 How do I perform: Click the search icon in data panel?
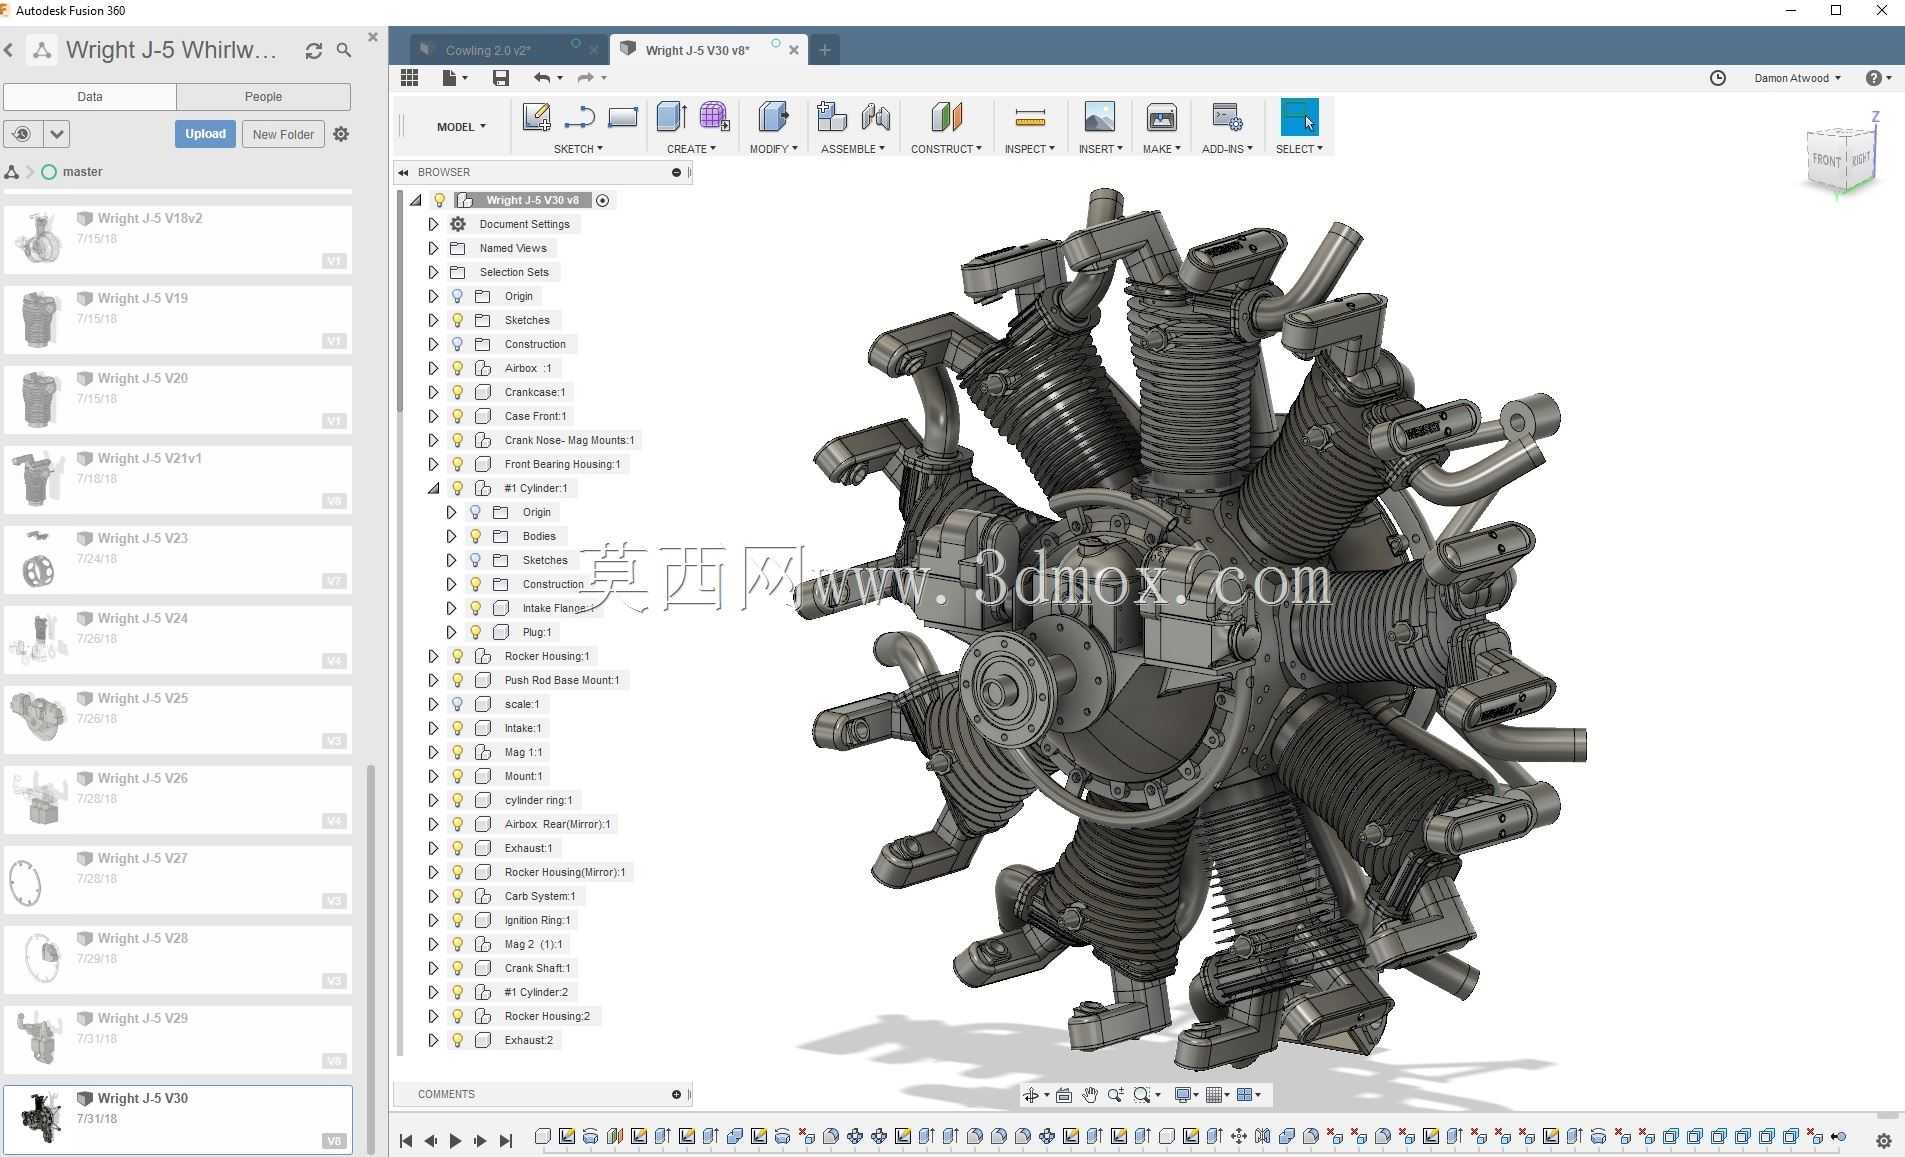tap(344, 50)
